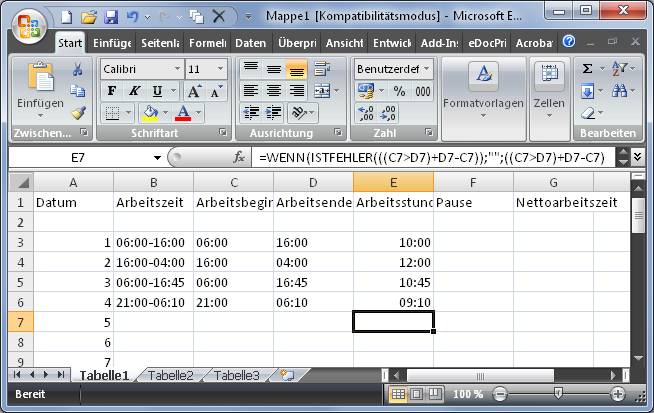
Task: Click the horizontal scrollbar thumb
Action: [480, 375]
